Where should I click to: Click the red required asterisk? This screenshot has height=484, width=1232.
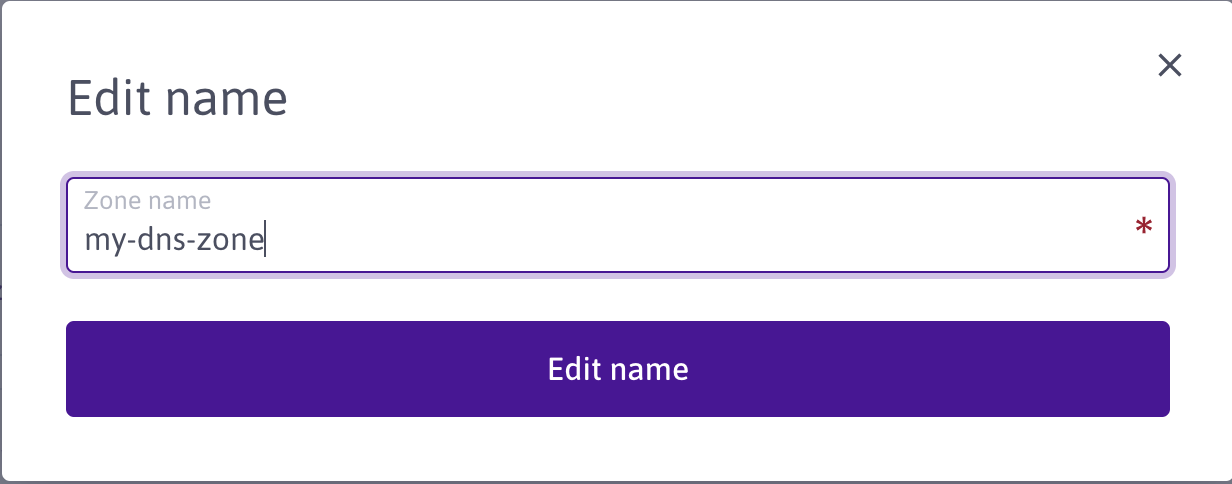[x=1143, y=228]
